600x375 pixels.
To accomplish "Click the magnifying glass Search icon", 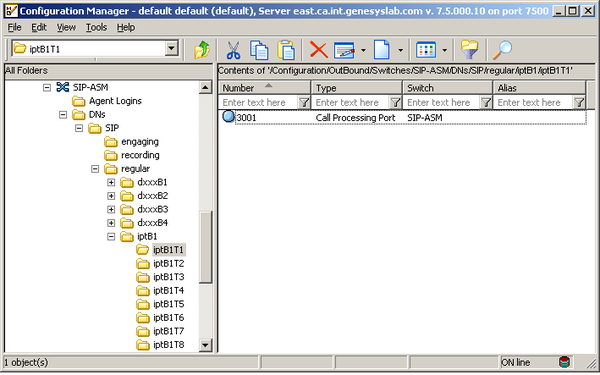I will (x=502, y=50).
